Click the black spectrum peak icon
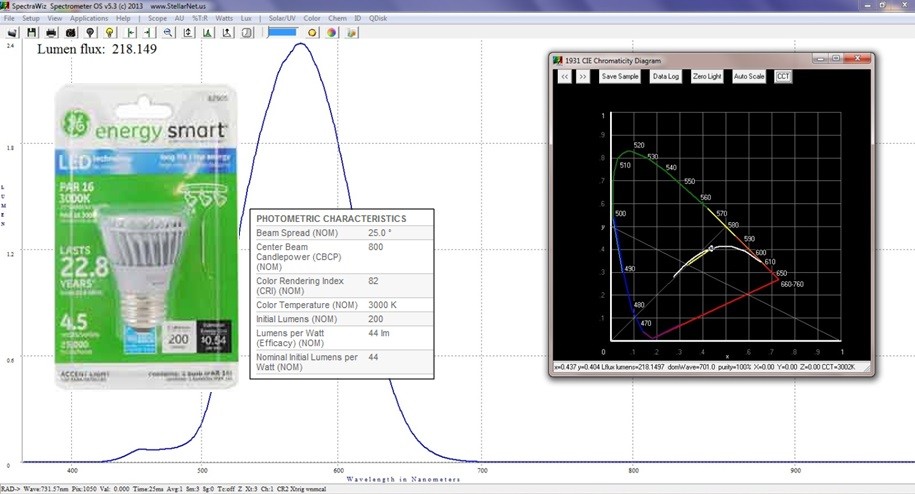 (227, 33)
